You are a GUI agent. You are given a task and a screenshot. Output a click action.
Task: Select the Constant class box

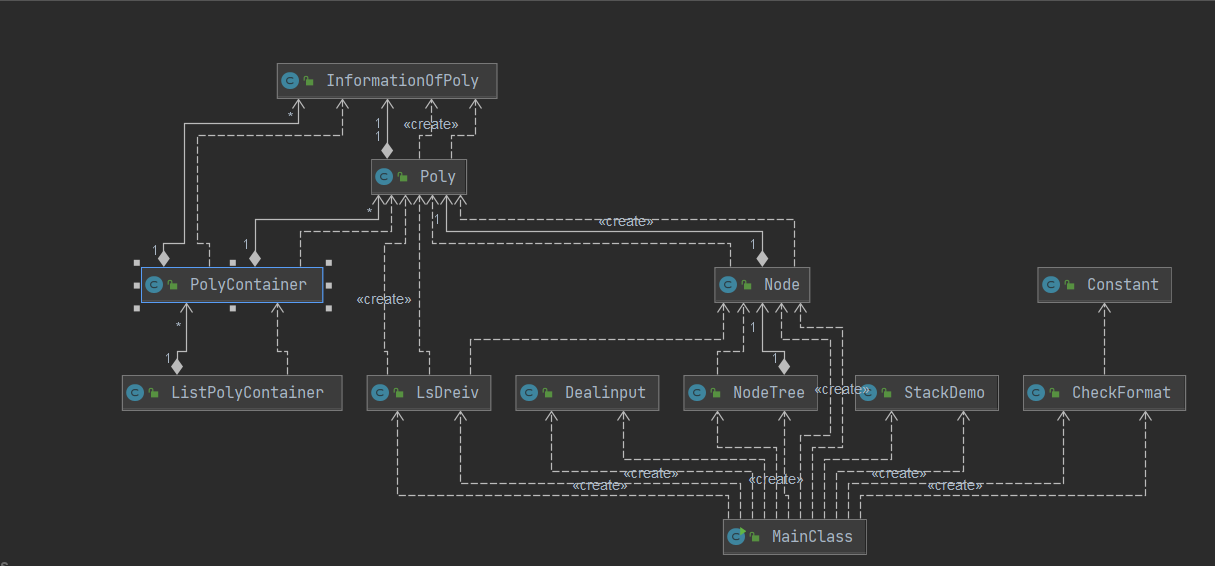1104,285
